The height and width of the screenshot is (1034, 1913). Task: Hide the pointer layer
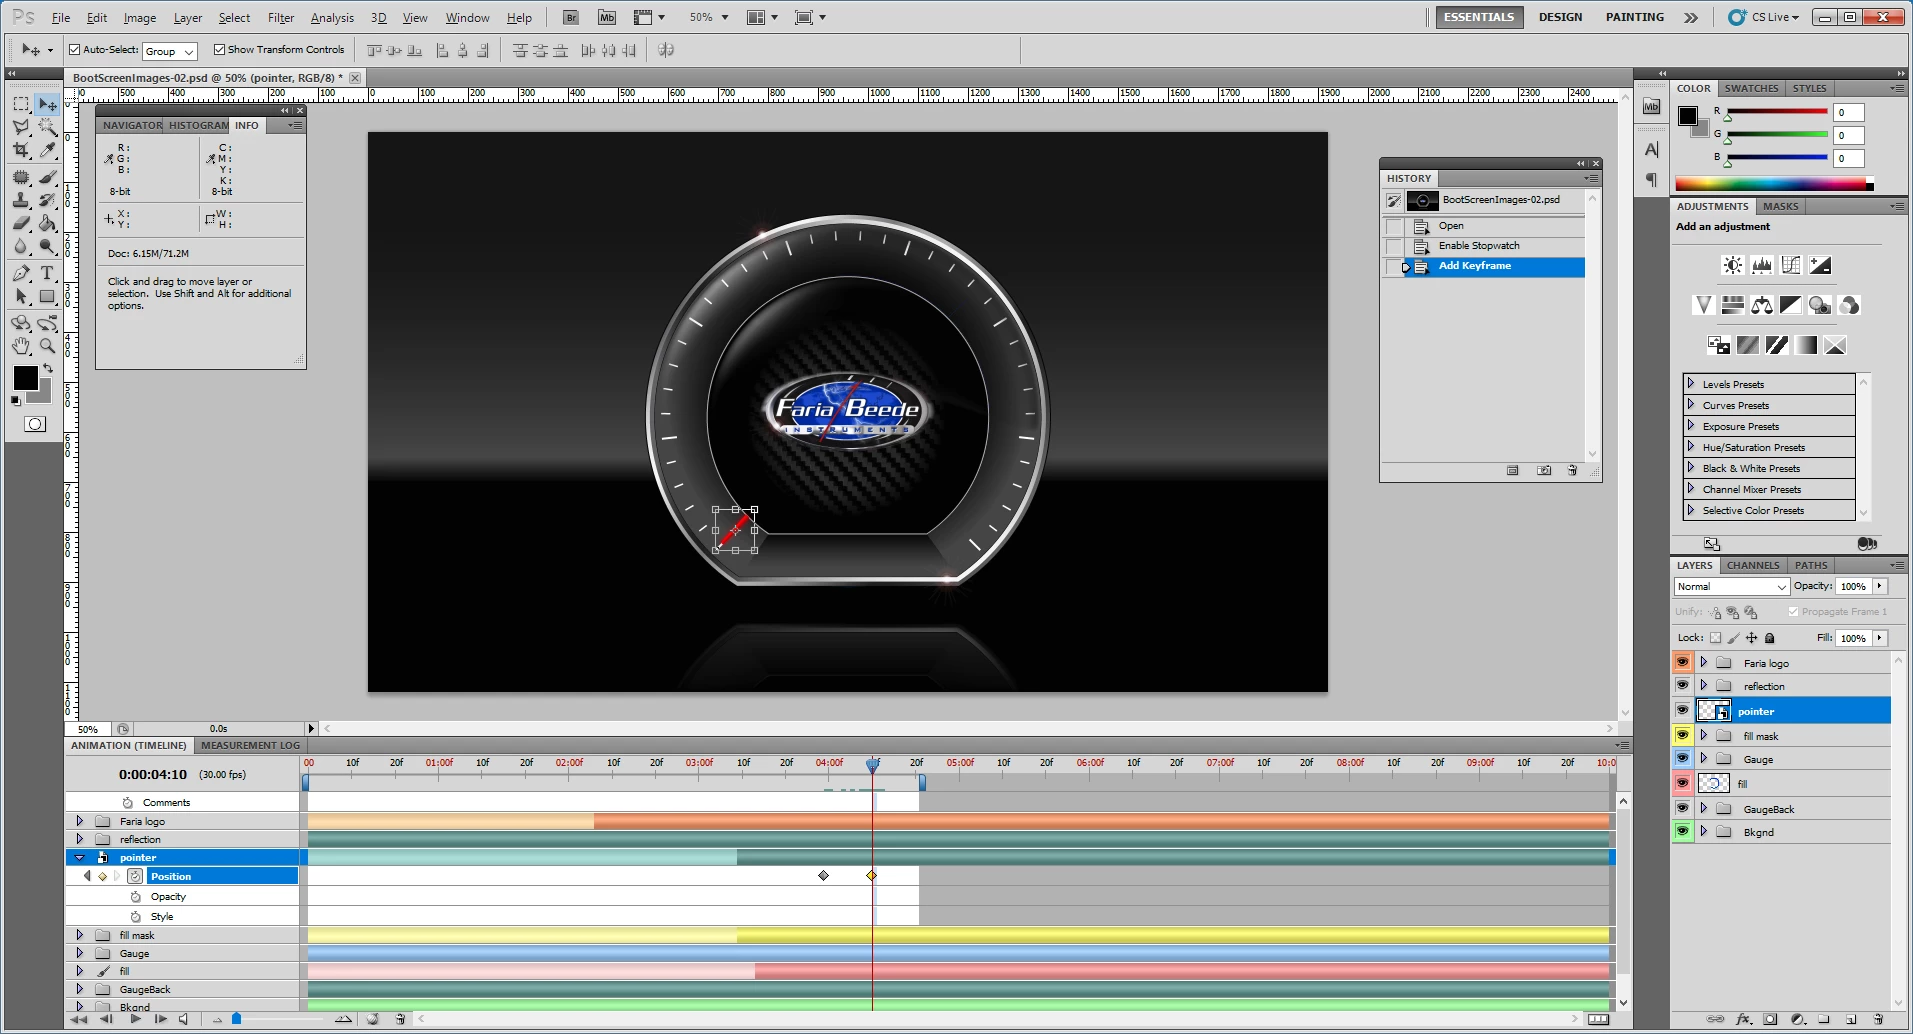click(x=1682, y=710)
